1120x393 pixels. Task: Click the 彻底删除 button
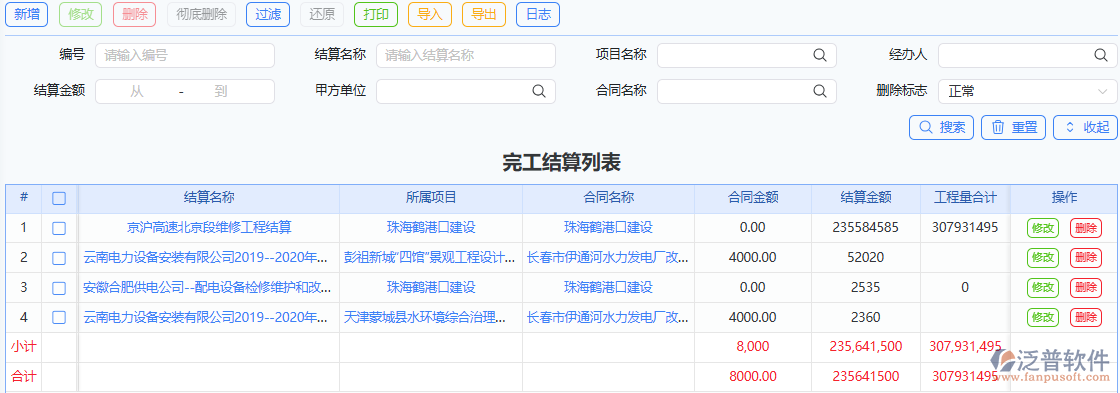click(201, 14)
